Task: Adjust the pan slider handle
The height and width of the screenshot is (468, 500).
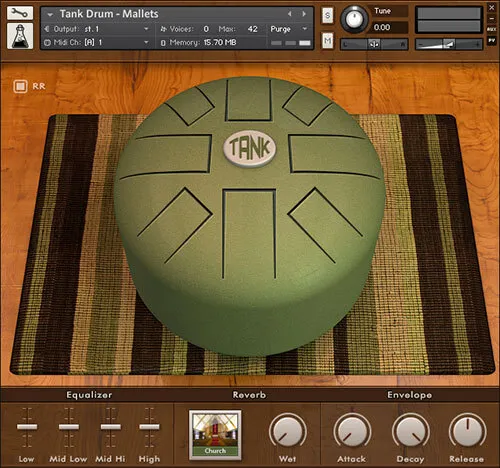Action: [x=374, y=44]
